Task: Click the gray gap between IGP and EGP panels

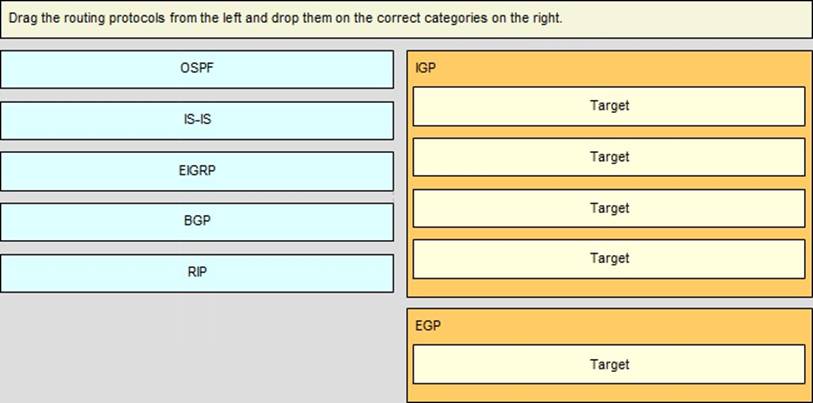Action: 608,302
